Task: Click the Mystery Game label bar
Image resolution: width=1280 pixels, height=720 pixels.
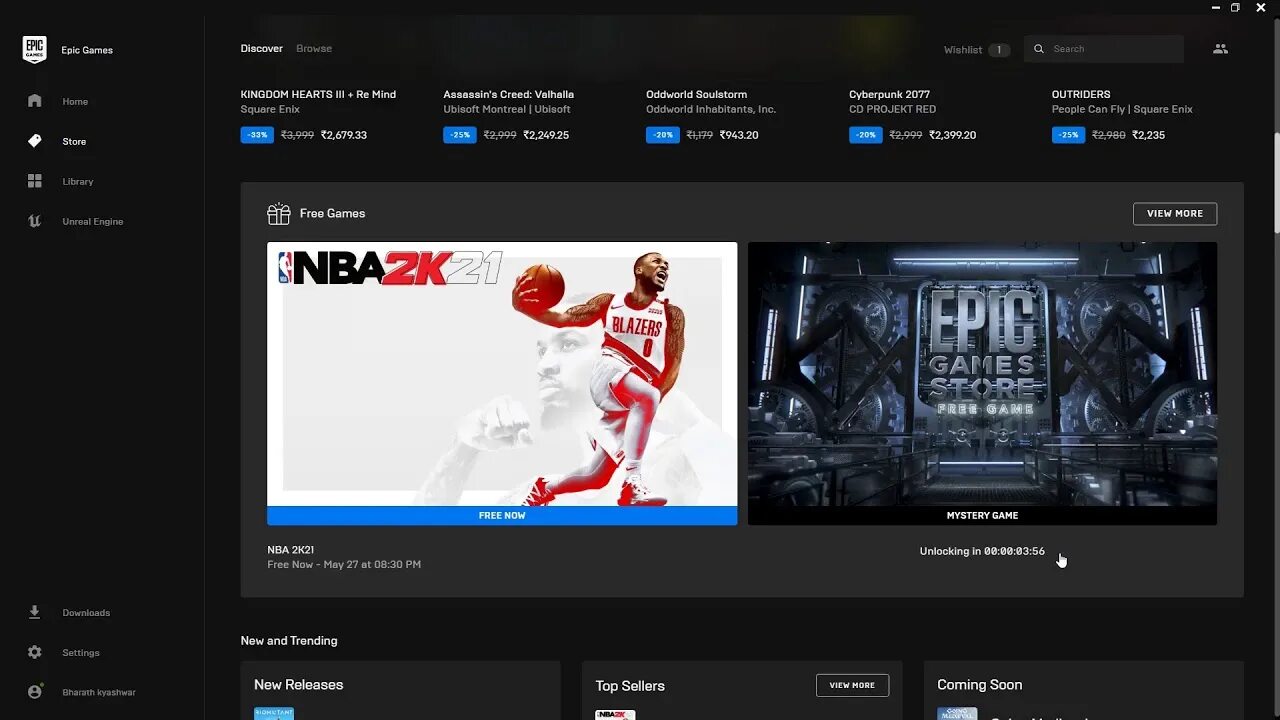Action: [982, 516]
